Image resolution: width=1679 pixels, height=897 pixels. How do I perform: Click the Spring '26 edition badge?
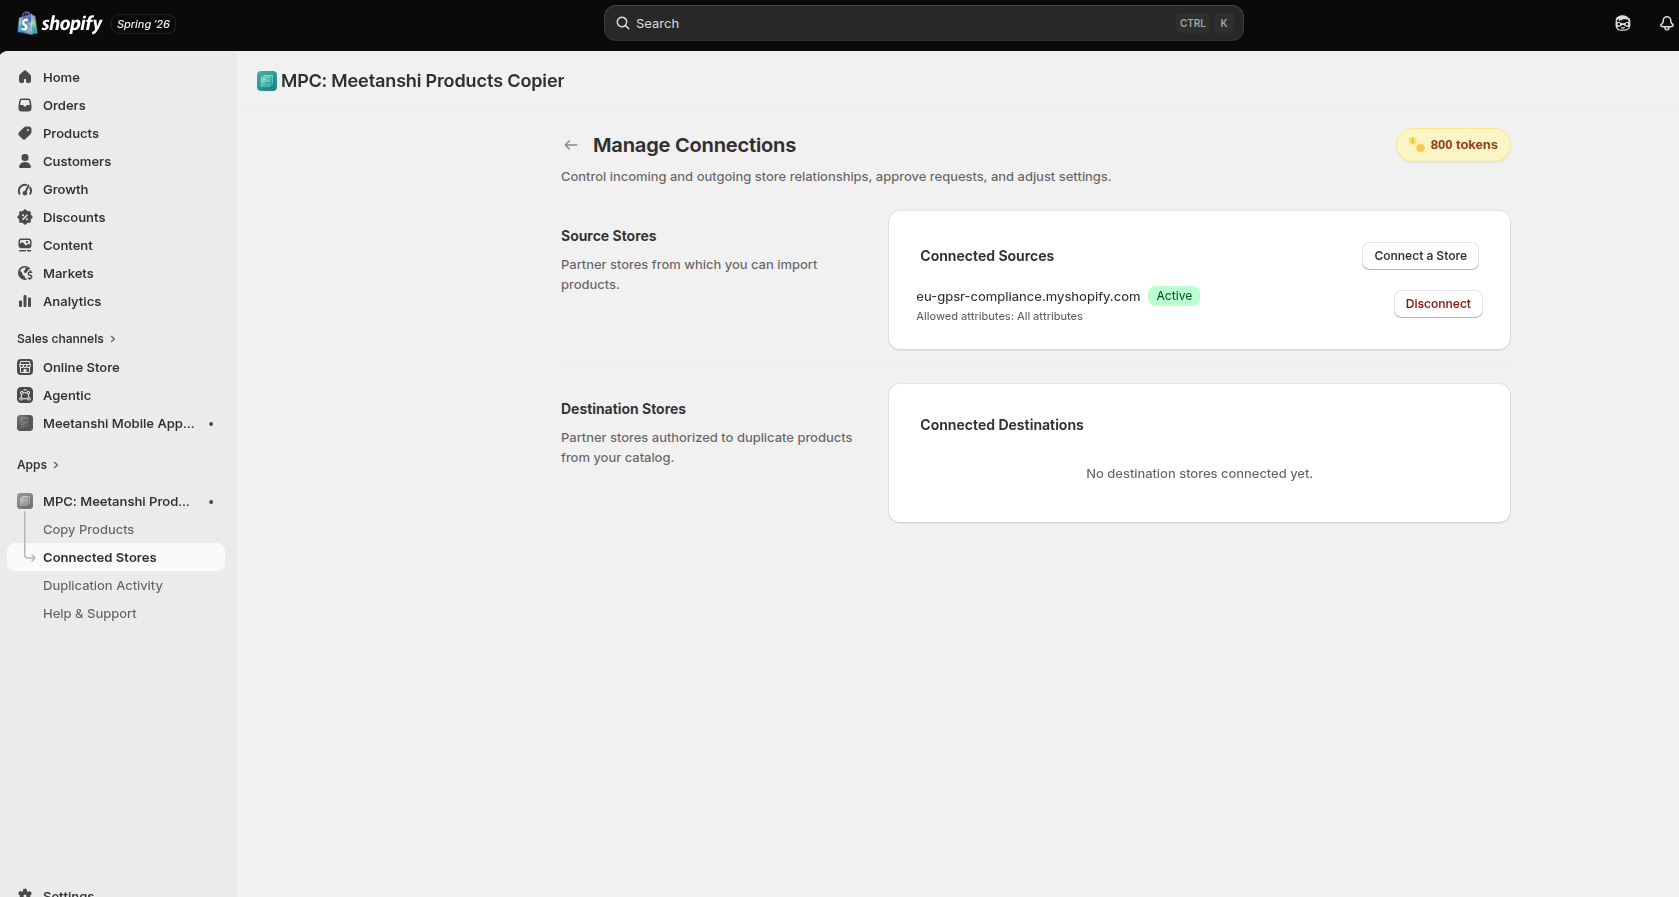click(x=143, y=24)
